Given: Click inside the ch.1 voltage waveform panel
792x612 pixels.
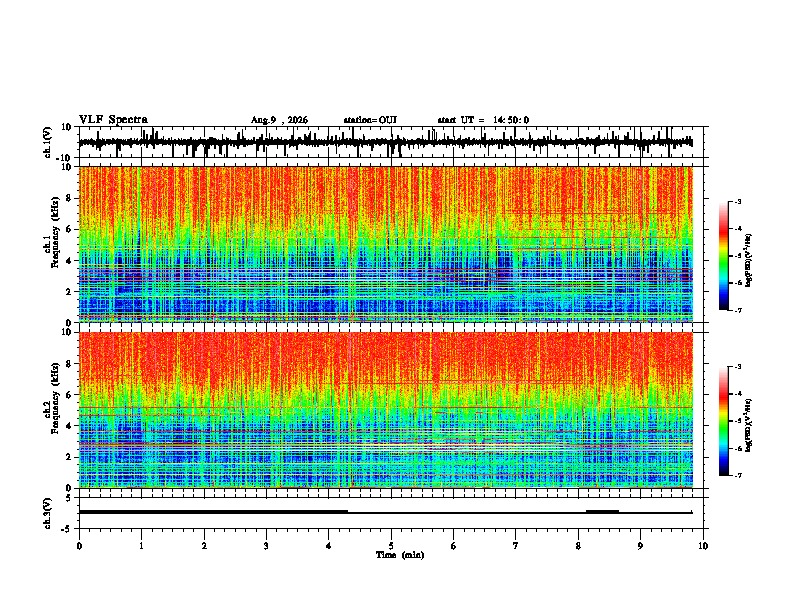Looking at the screenshot, I should (x=390, y=142).
